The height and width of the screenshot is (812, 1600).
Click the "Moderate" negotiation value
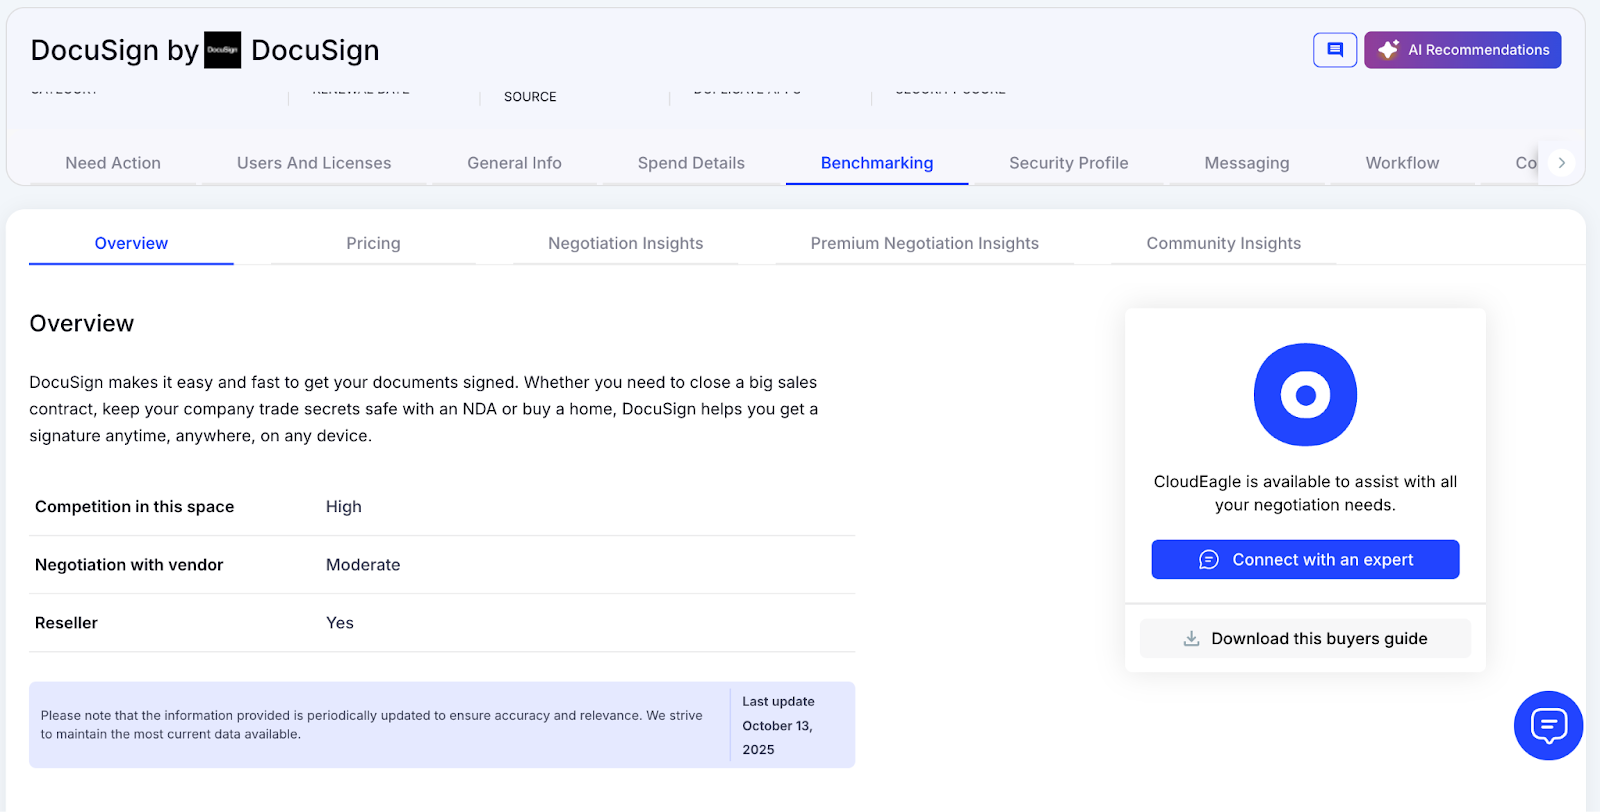(363, 565)
